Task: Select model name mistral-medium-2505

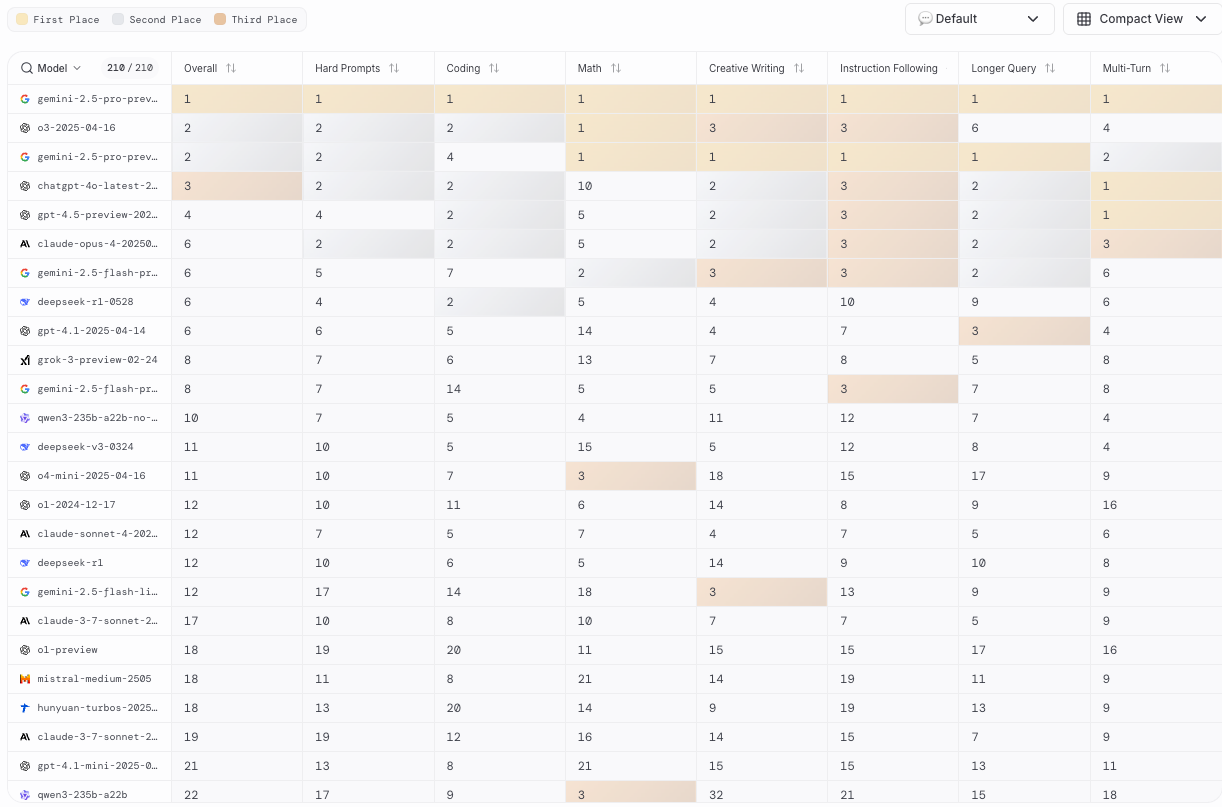Action: coord(94,679)
